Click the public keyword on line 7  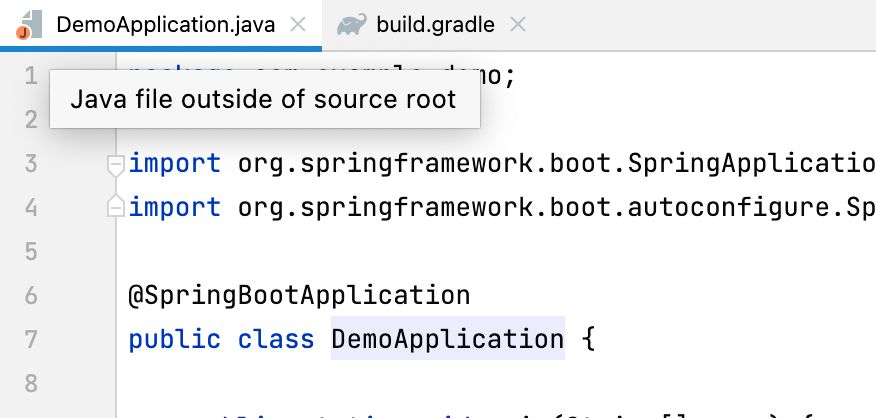(175, 339)
